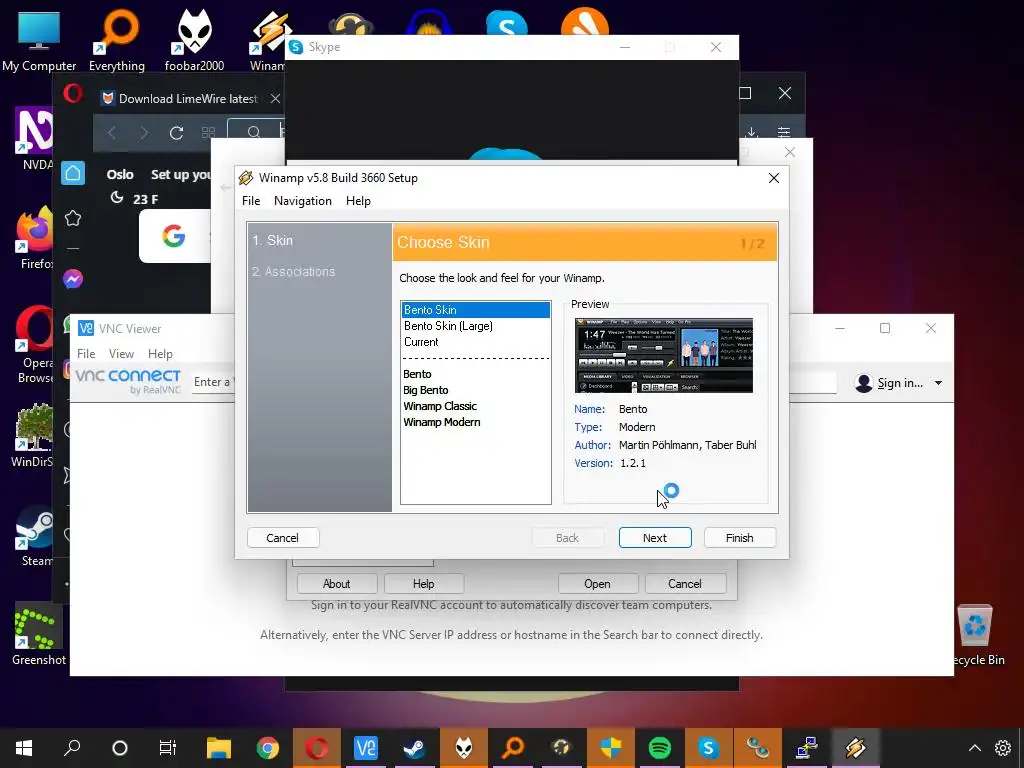Switch to VNC Viewer on the taskbar

click(x=366, y=748)
